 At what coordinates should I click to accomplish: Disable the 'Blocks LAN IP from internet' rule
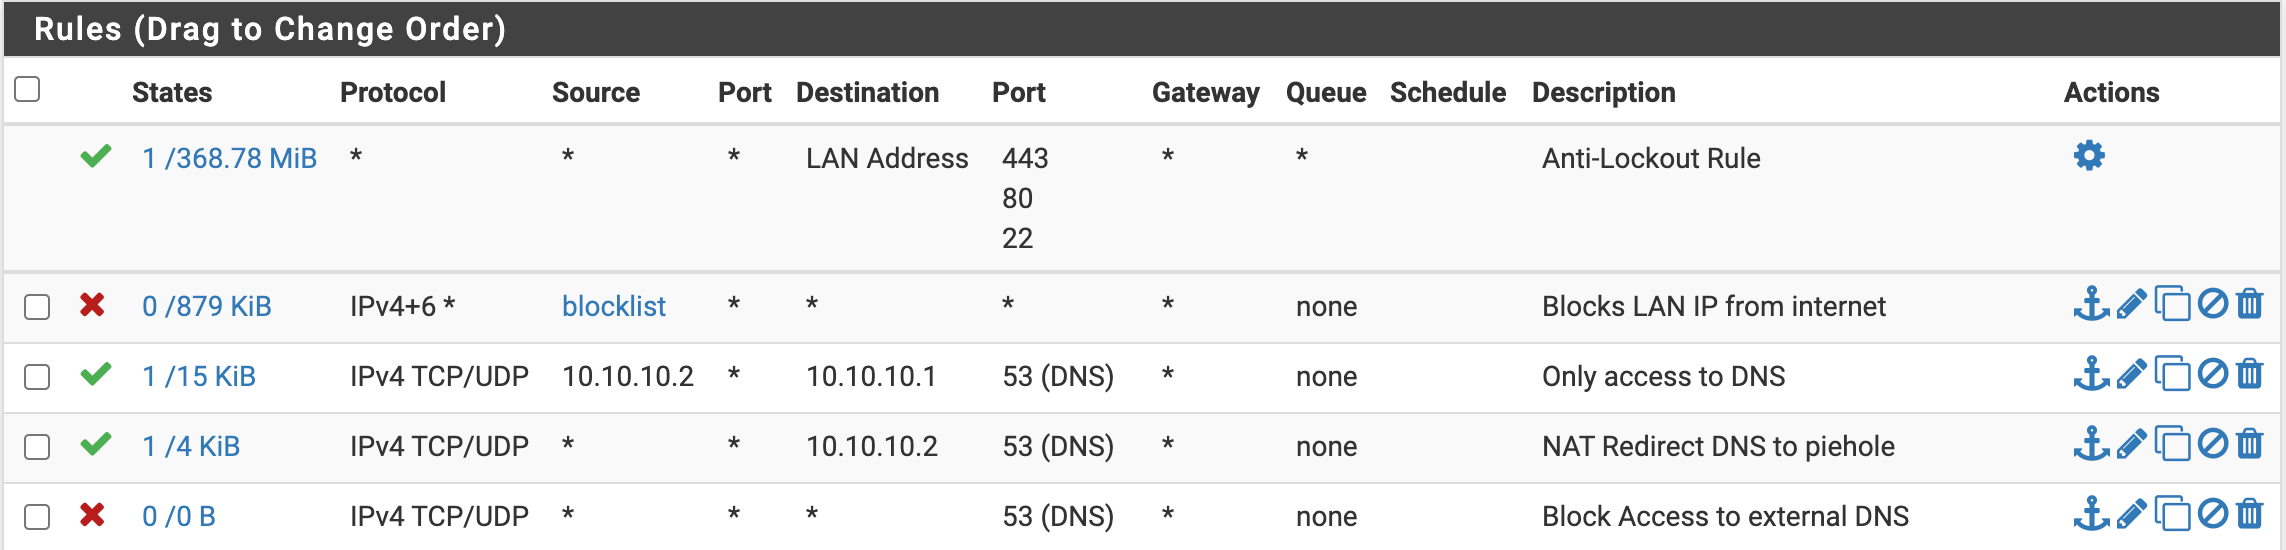[x=2213, y=304]
